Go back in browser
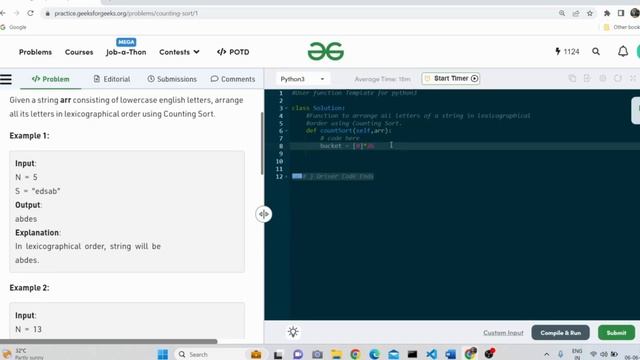Viewport: 640px width, 360px height. pos(3,13)
